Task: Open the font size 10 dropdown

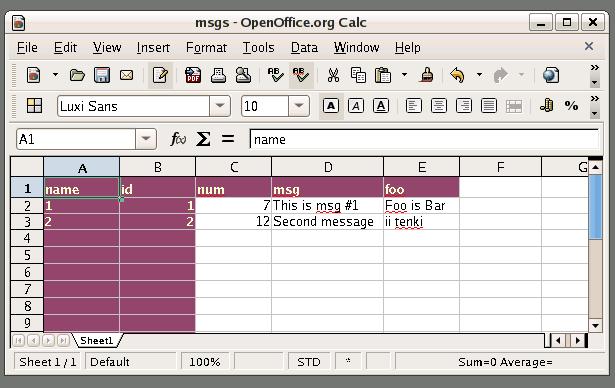Action: (x=299, y=106)
